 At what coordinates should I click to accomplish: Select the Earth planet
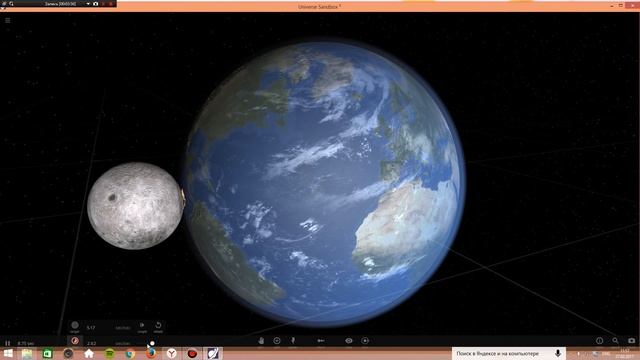(x=325, y=184)
